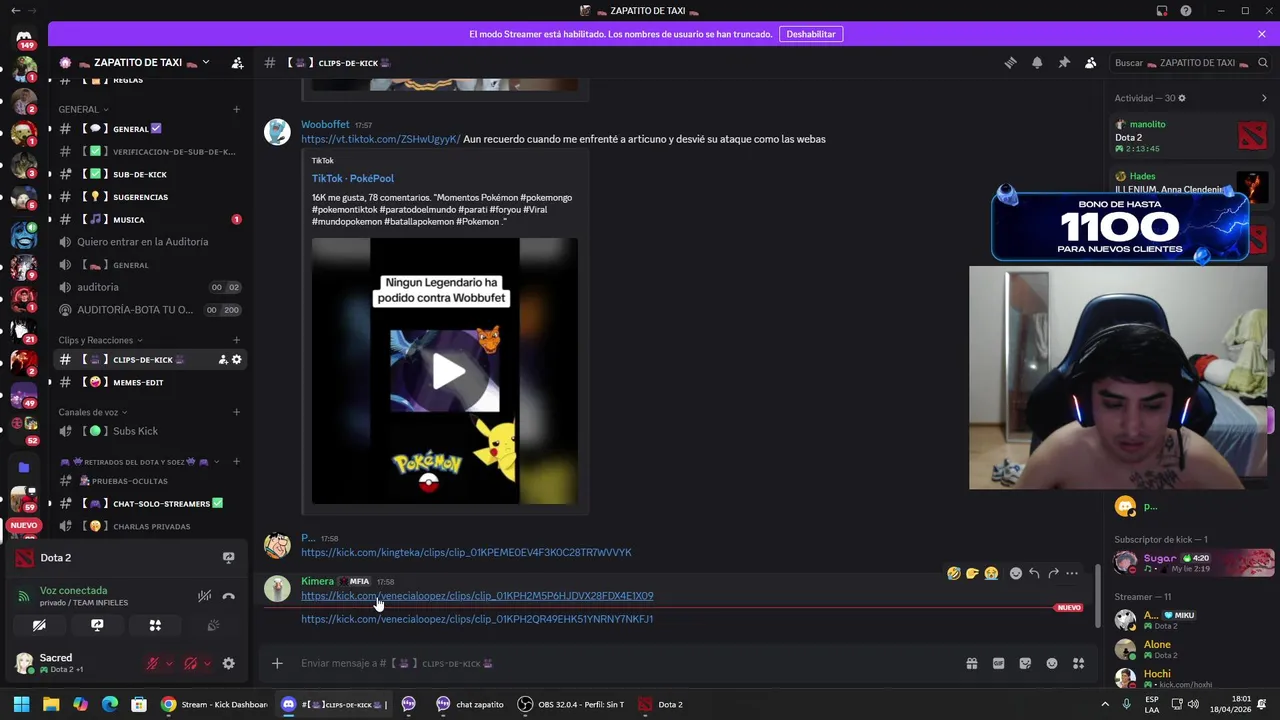Image resolution: width=1280 pixels, height=720 pixels.
Task: Open the Threads icon in channel header
Action: [x=1010, y=62]
